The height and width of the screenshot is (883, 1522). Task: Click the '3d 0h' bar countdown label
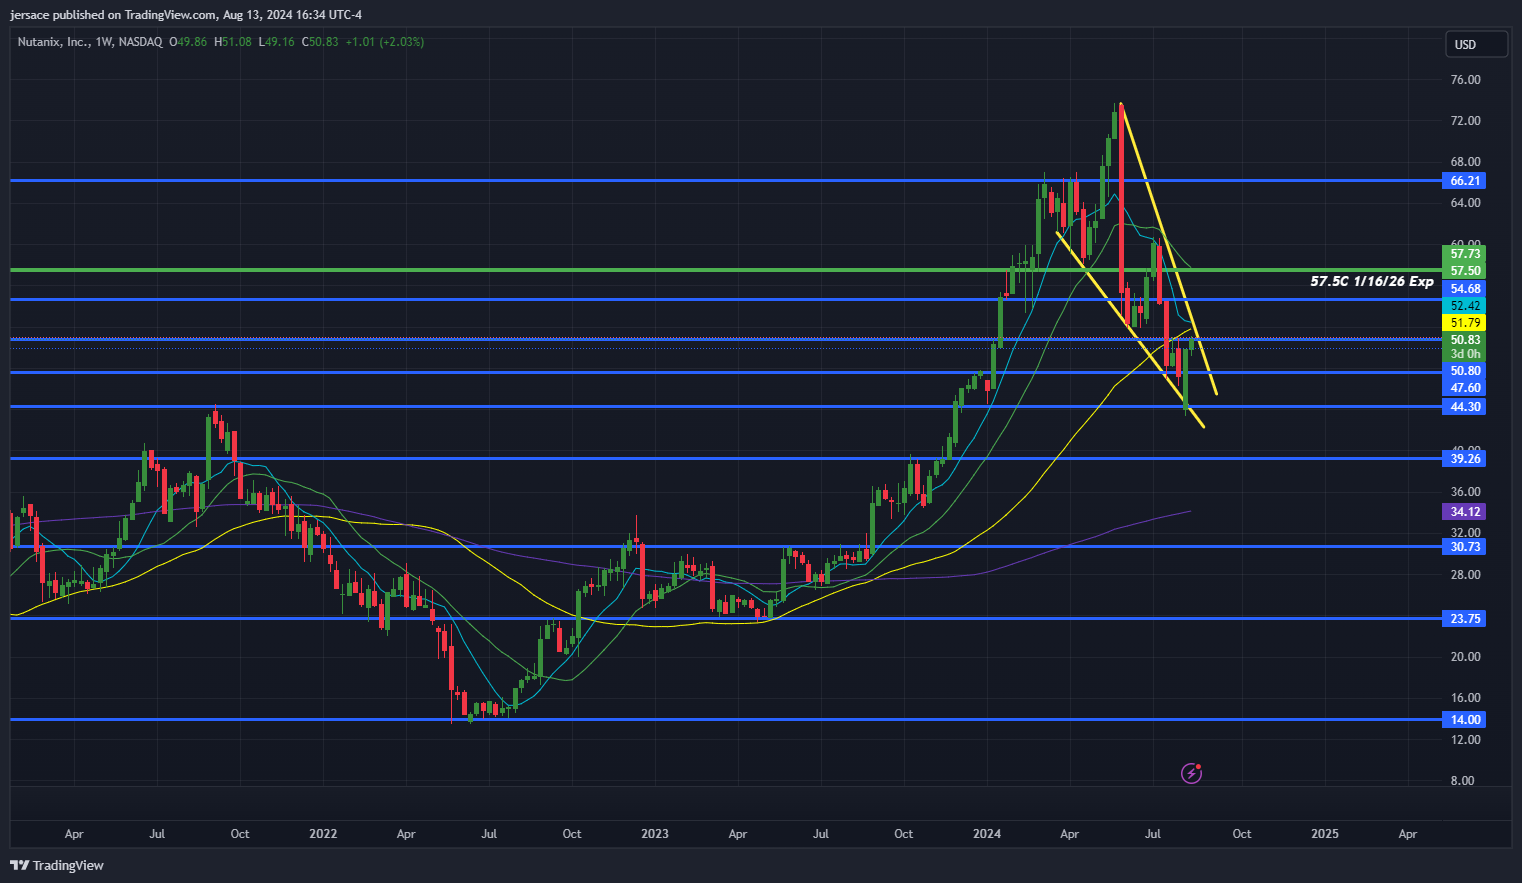coord(1465,354)
